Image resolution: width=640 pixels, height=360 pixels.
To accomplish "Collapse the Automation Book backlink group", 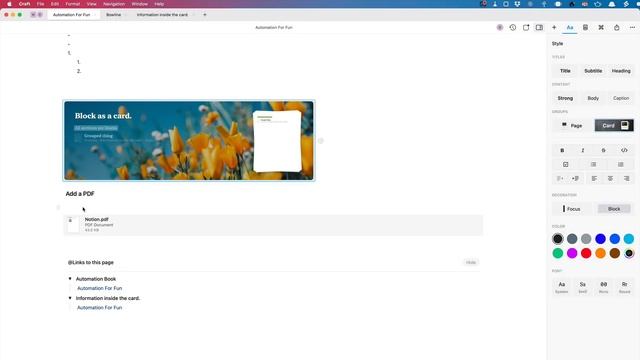I will [x=70, y=279].
